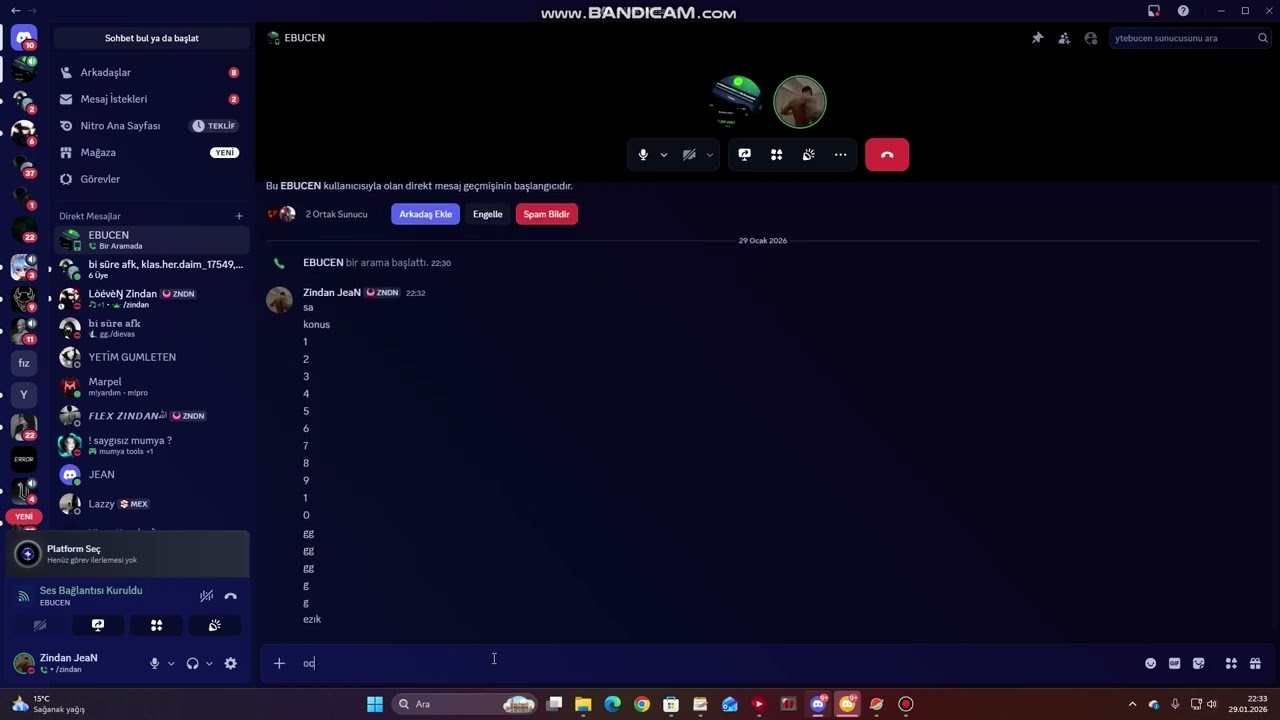Add friends to DM icon
The height and width of the screenshot is (720, 1280).
pyautogui.click(x=1064, y=38)
